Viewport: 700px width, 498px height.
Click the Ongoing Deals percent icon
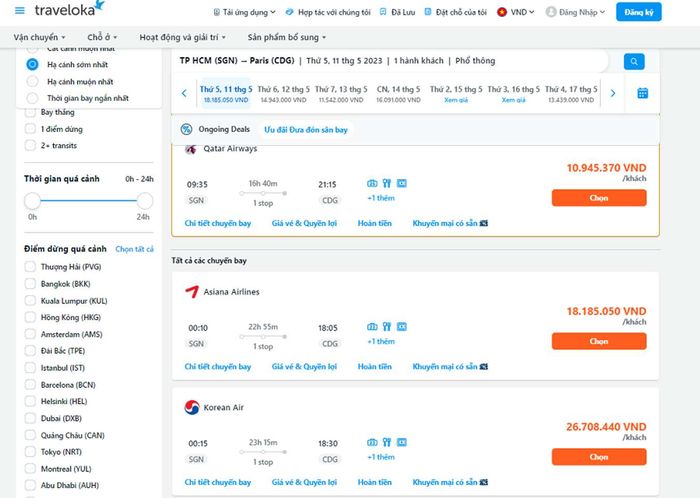point(186,129)
